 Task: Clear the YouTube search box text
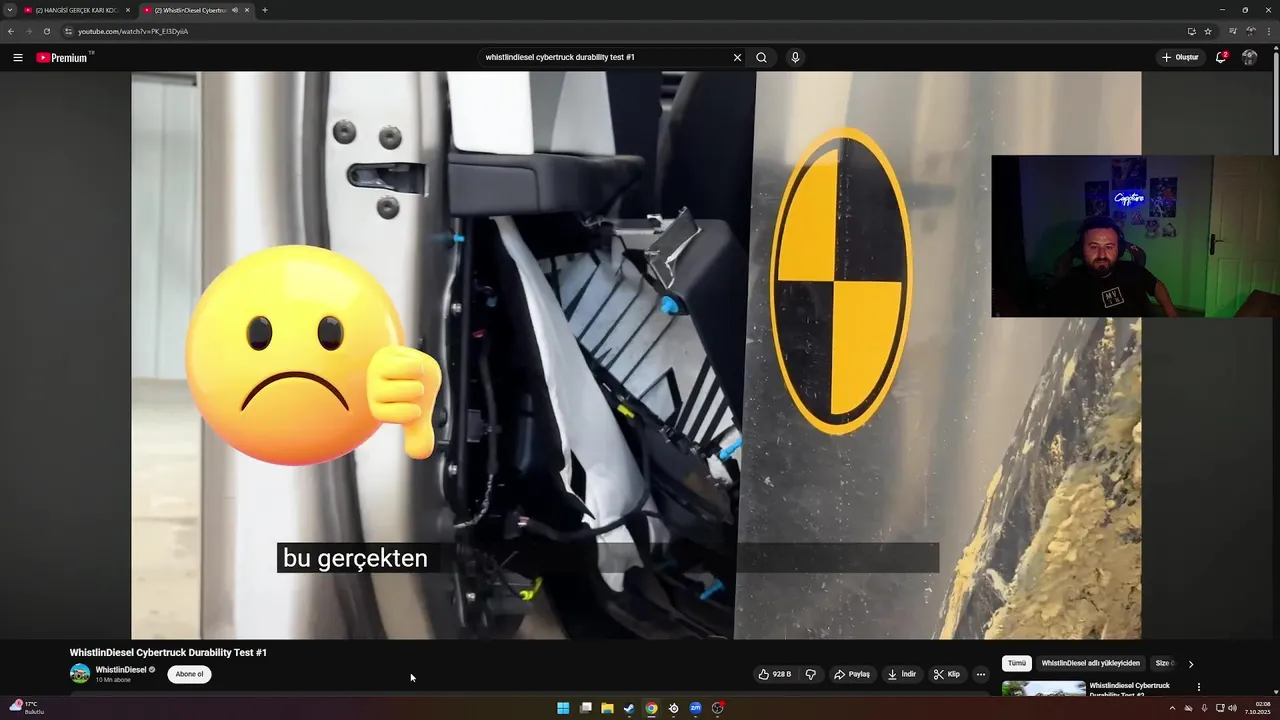(x=737, y=57)
